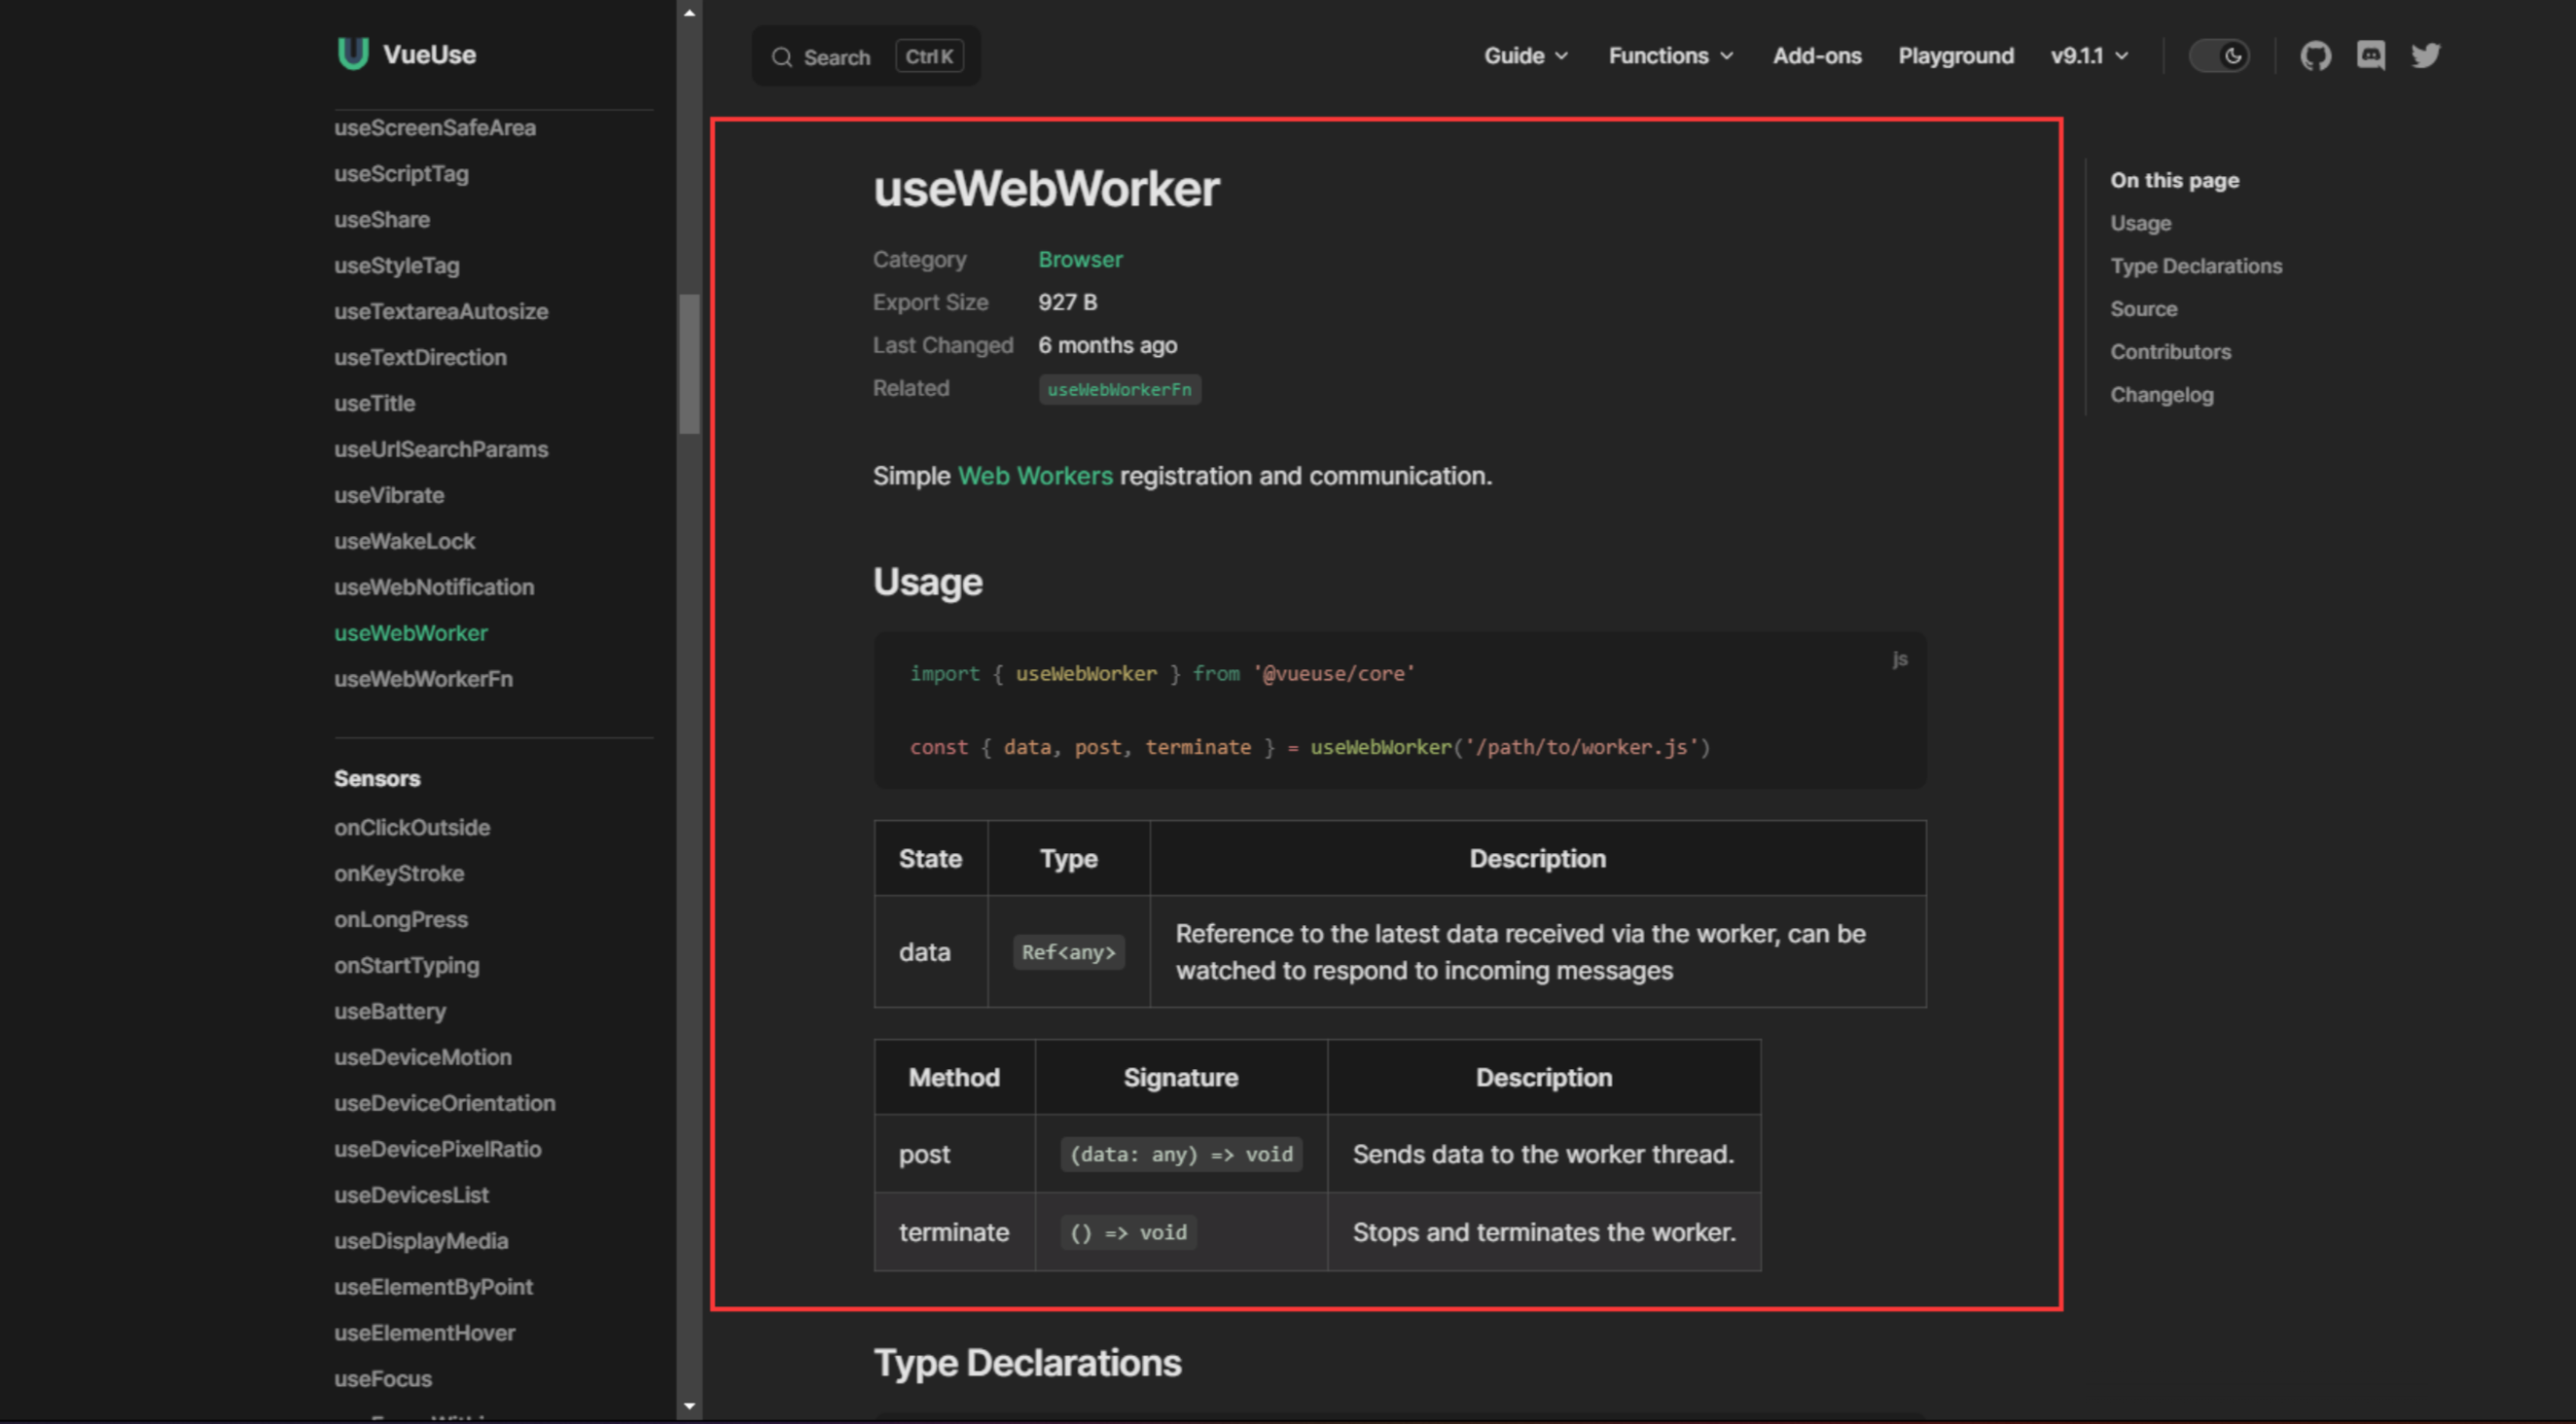Jump to Usage in page outline
The image size is (2576, 1424).
(2140, 223)
